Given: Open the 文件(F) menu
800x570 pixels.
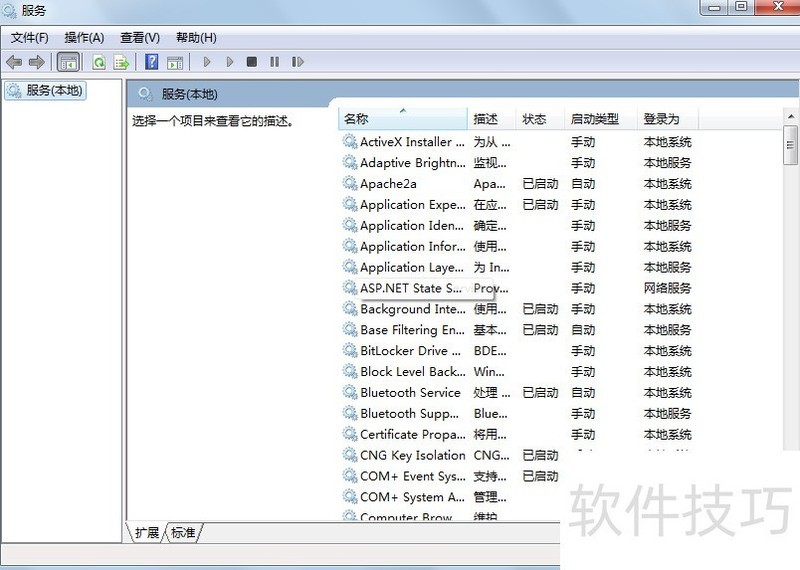Looking at the screenshot, I should [30, 38].
